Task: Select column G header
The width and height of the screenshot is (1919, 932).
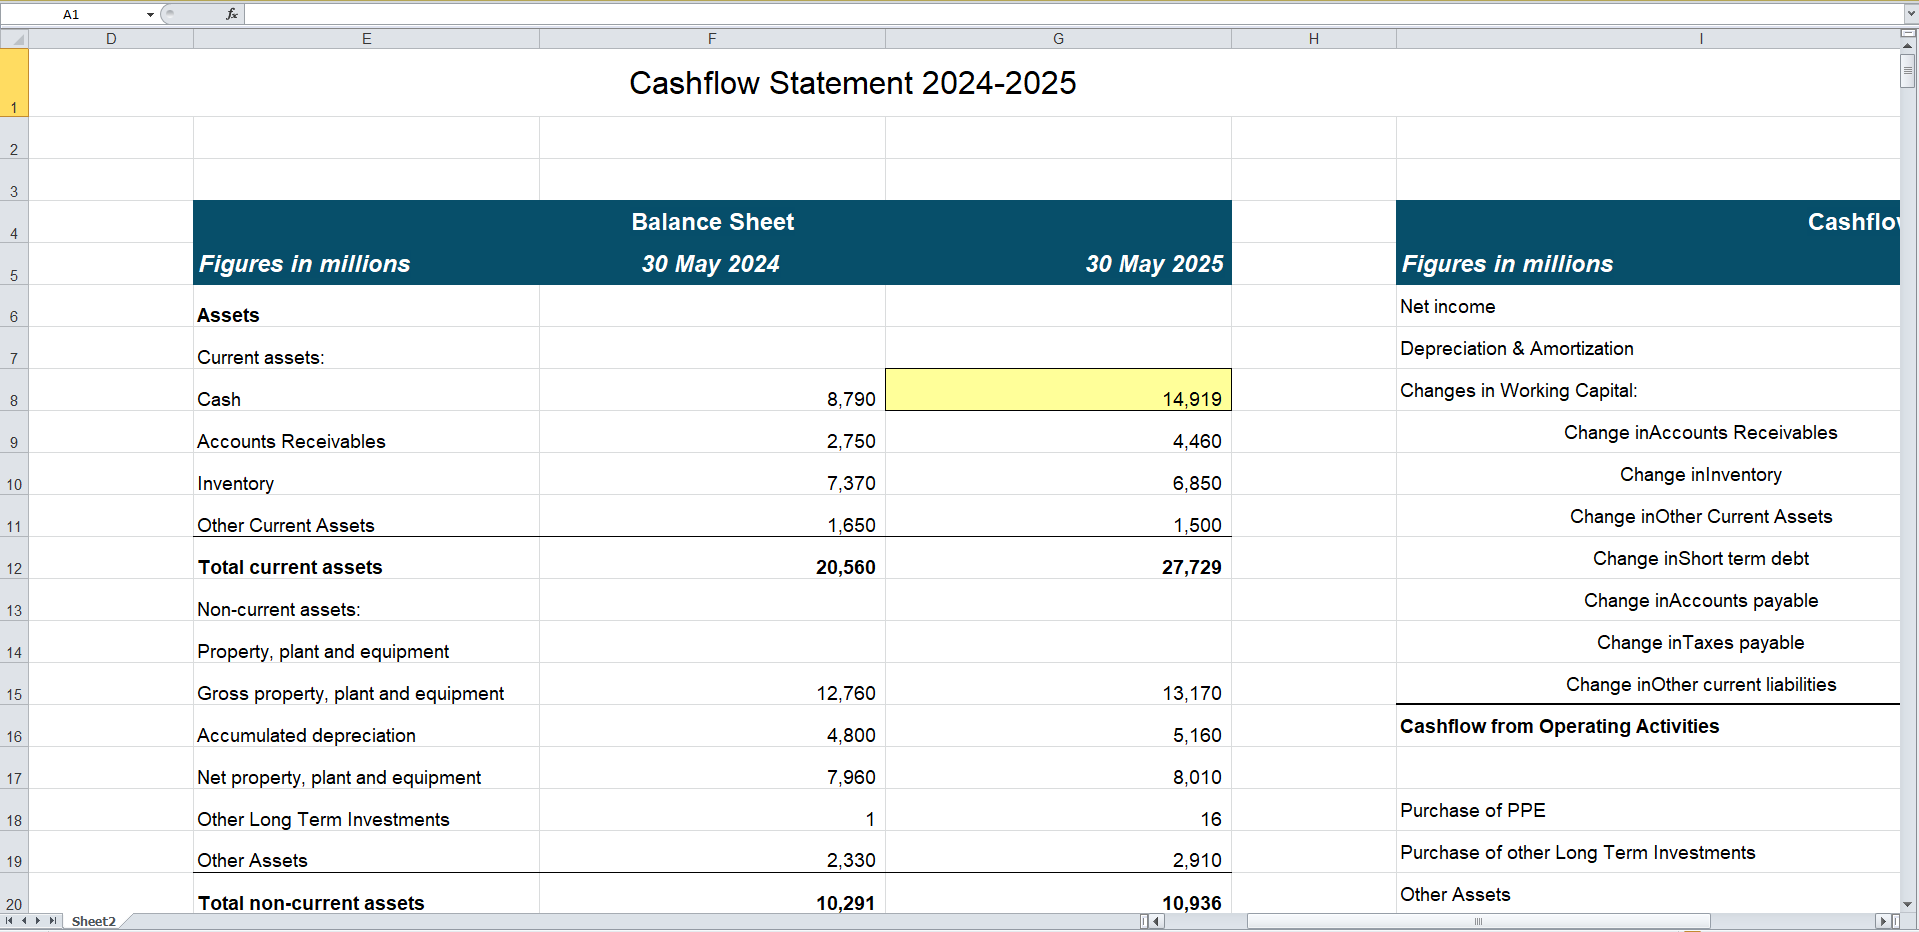Action: point(1058,39)
